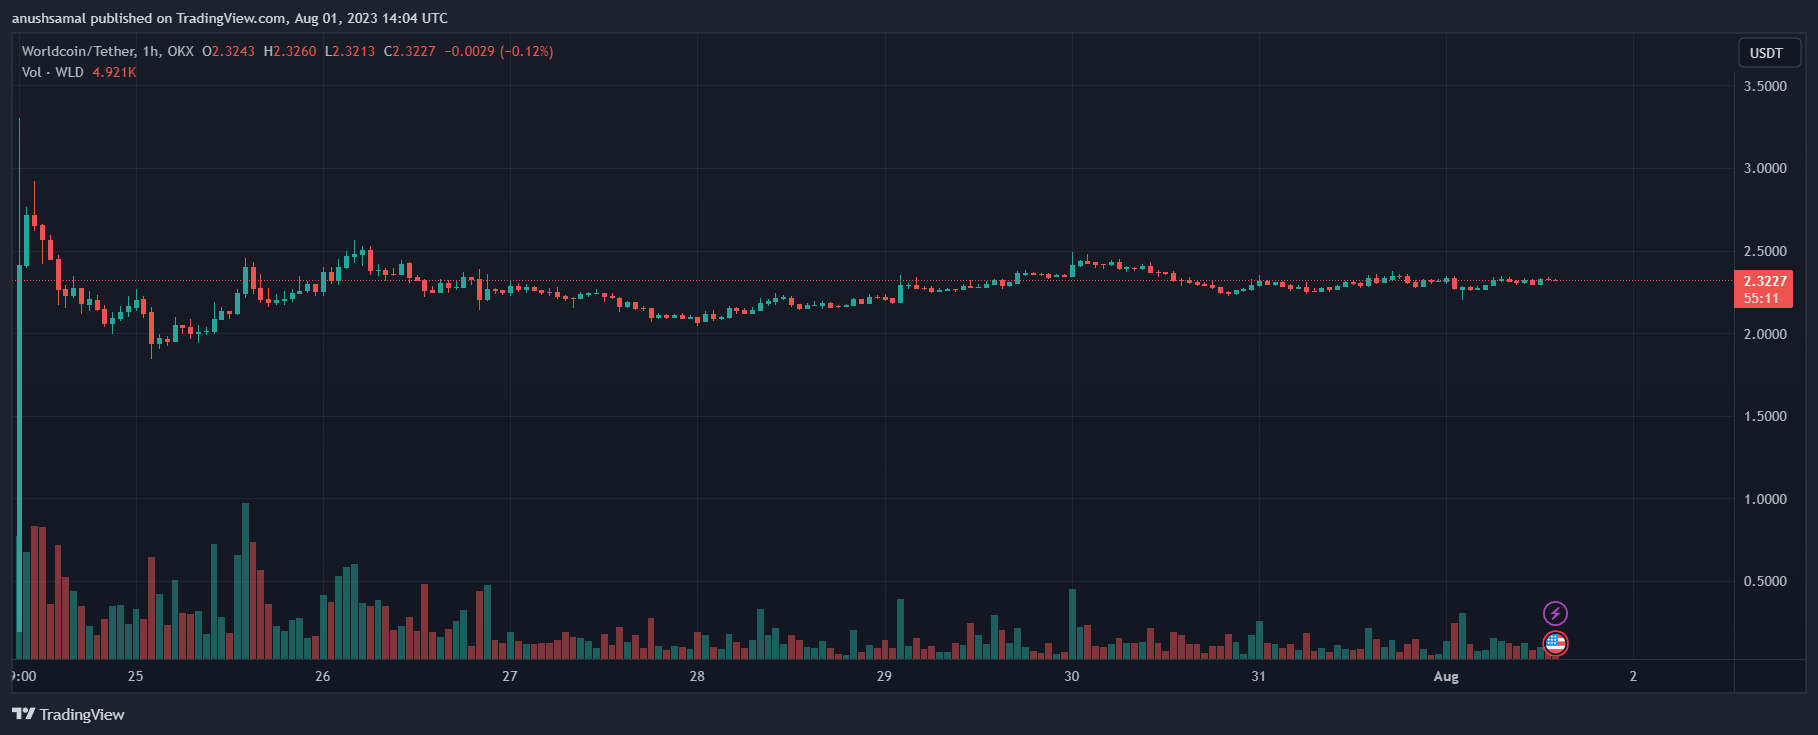Open the US flag economic event marker
This screenshot has width=1818, height=735.
tap(1555, 644)
